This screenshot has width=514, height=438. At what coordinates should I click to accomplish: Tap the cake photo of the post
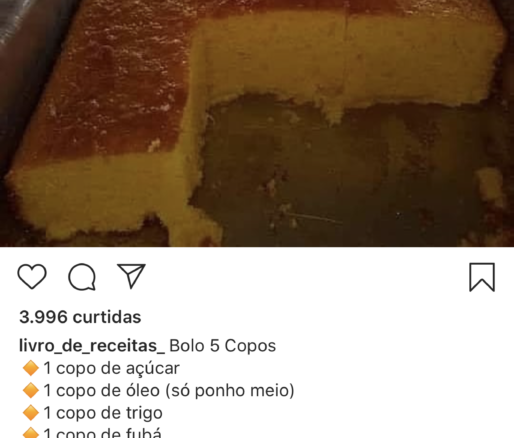[x=257, y=123]
